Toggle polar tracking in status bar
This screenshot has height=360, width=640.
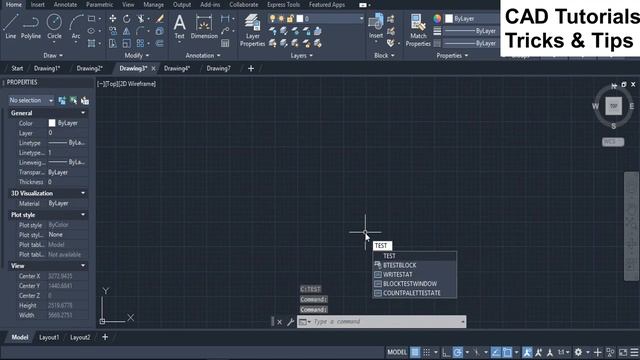458,352
